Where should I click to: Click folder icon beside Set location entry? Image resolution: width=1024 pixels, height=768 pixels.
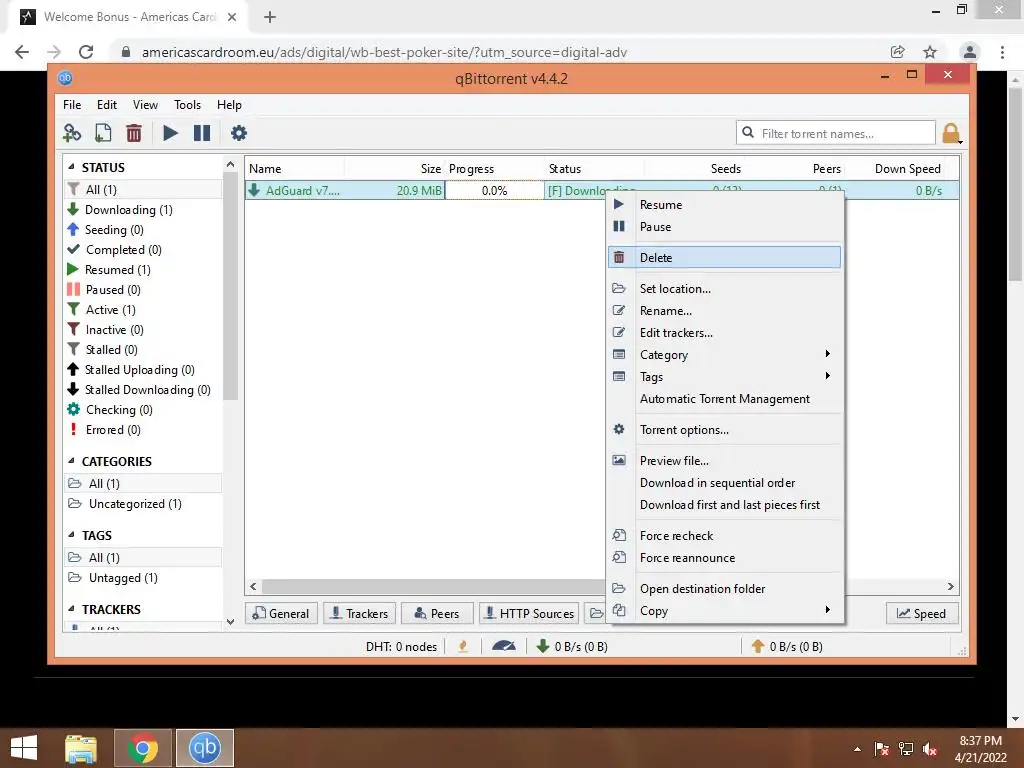coord(619,289)
